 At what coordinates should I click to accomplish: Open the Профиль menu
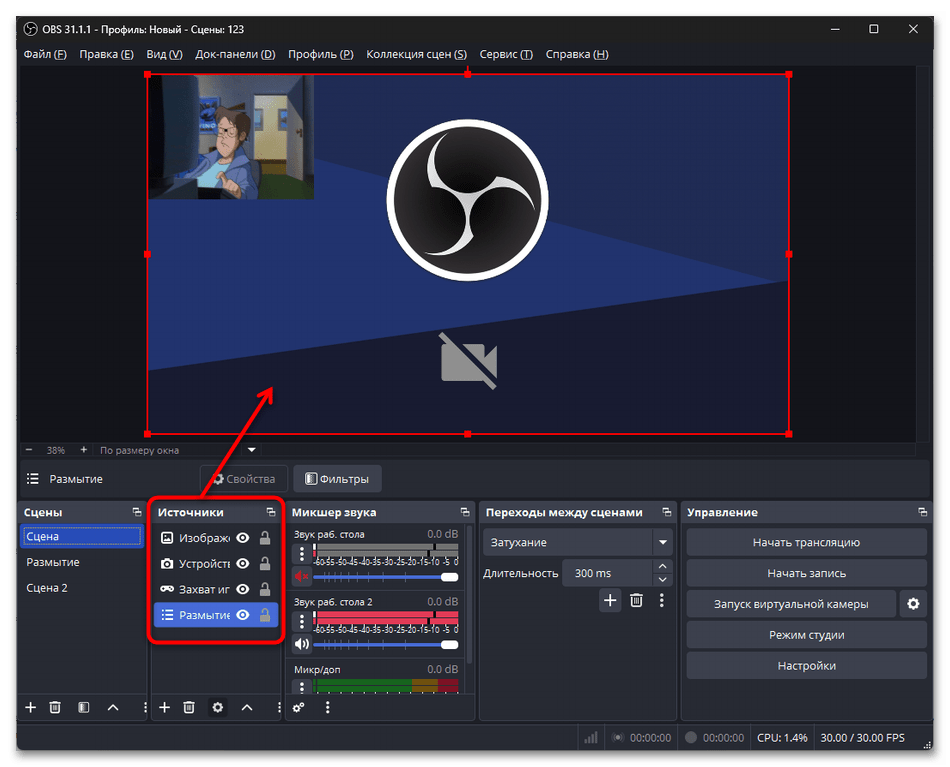(x=321, y=54)
